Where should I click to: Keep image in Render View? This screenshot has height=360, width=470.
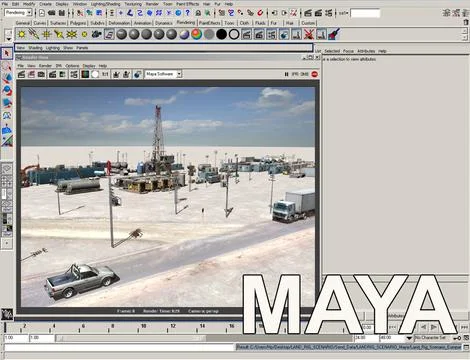[x=116, y=74]
